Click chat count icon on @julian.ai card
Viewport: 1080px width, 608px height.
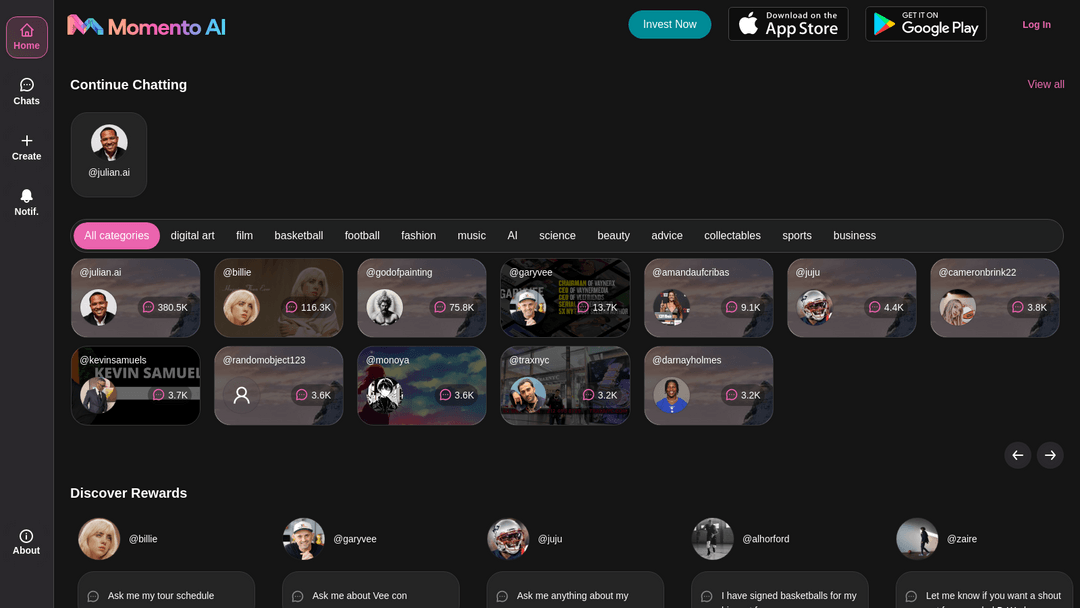(148, 307)
